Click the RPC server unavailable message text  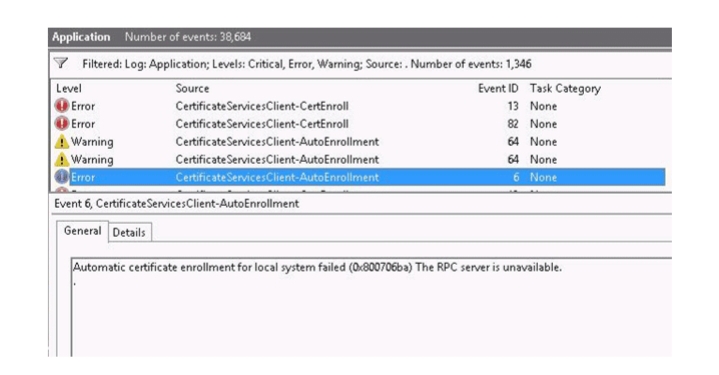[x=317, y=267]
